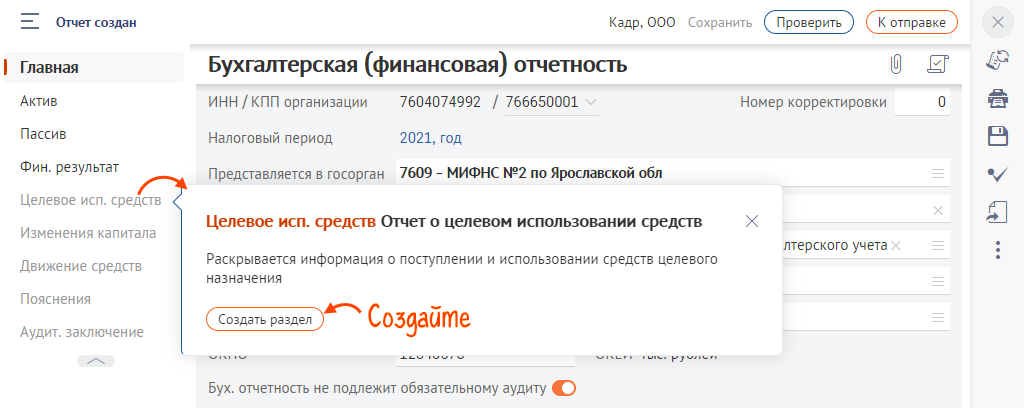The image size is (1024, 408).
Task: Click the signed document icon beside paperclip
Action: 936,65
